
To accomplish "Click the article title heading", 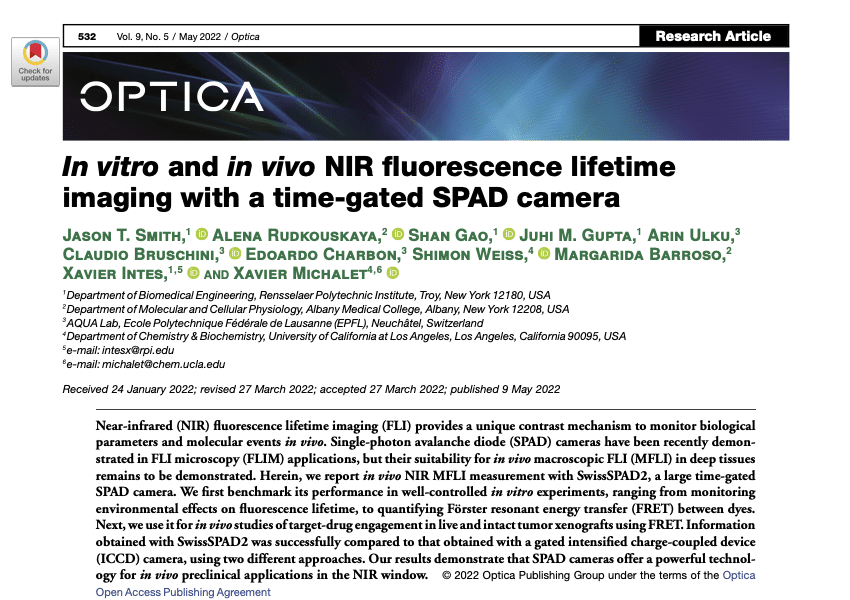I will (x=369, y=182).
